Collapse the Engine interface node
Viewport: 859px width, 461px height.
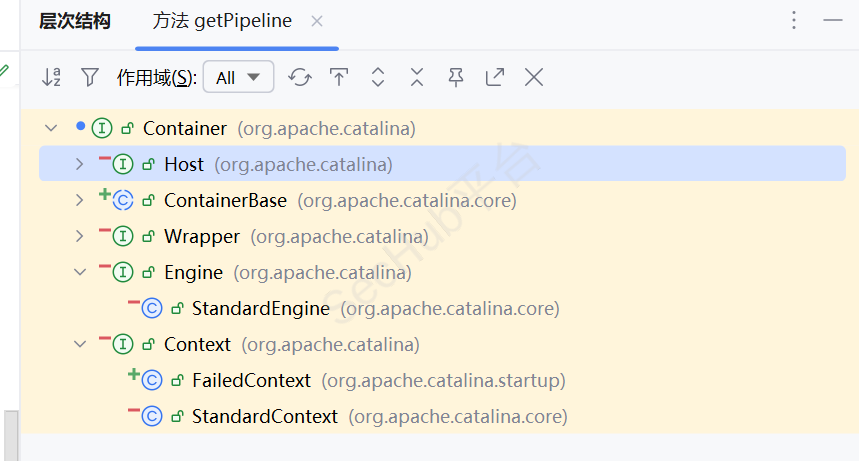80,272
